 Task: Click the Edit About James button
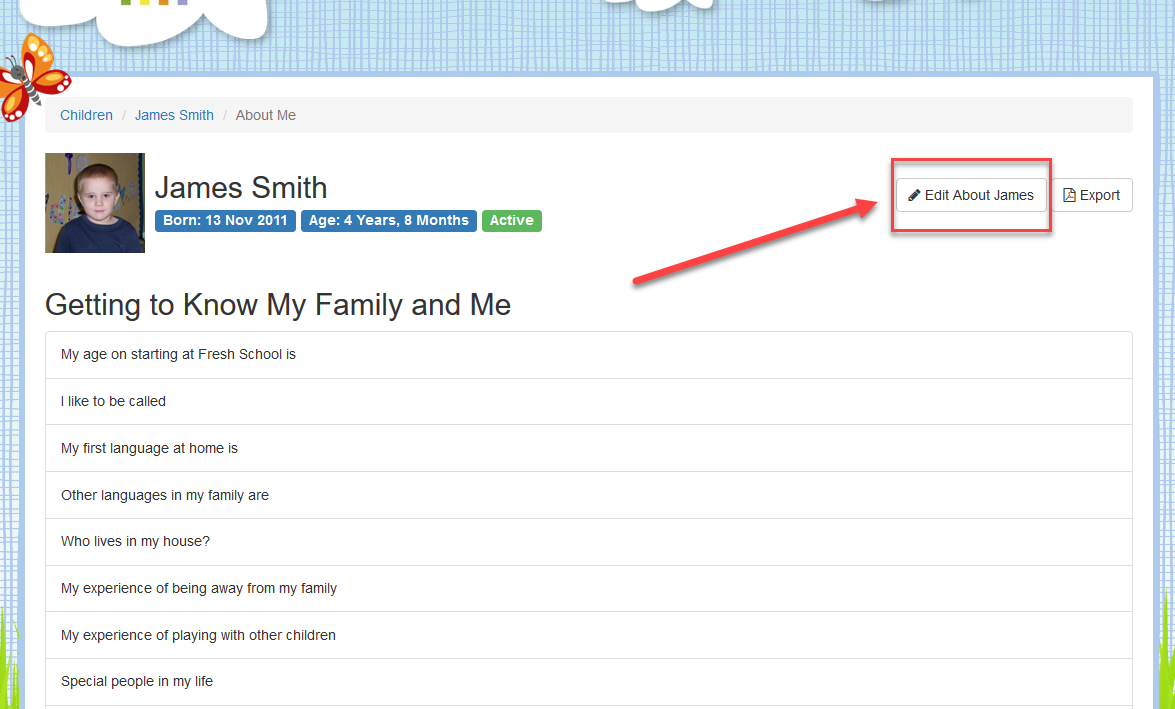pos(971,195)
